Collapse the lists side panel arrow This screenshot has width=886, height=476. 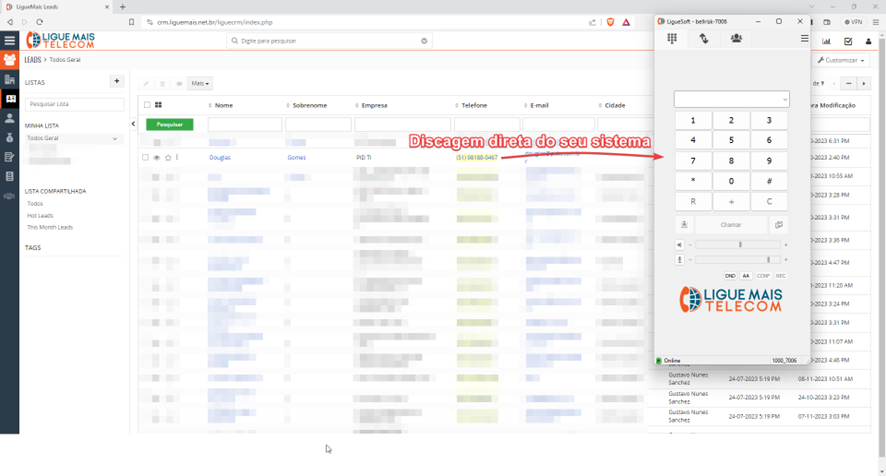pyautogui.click(x=133, y=124)
